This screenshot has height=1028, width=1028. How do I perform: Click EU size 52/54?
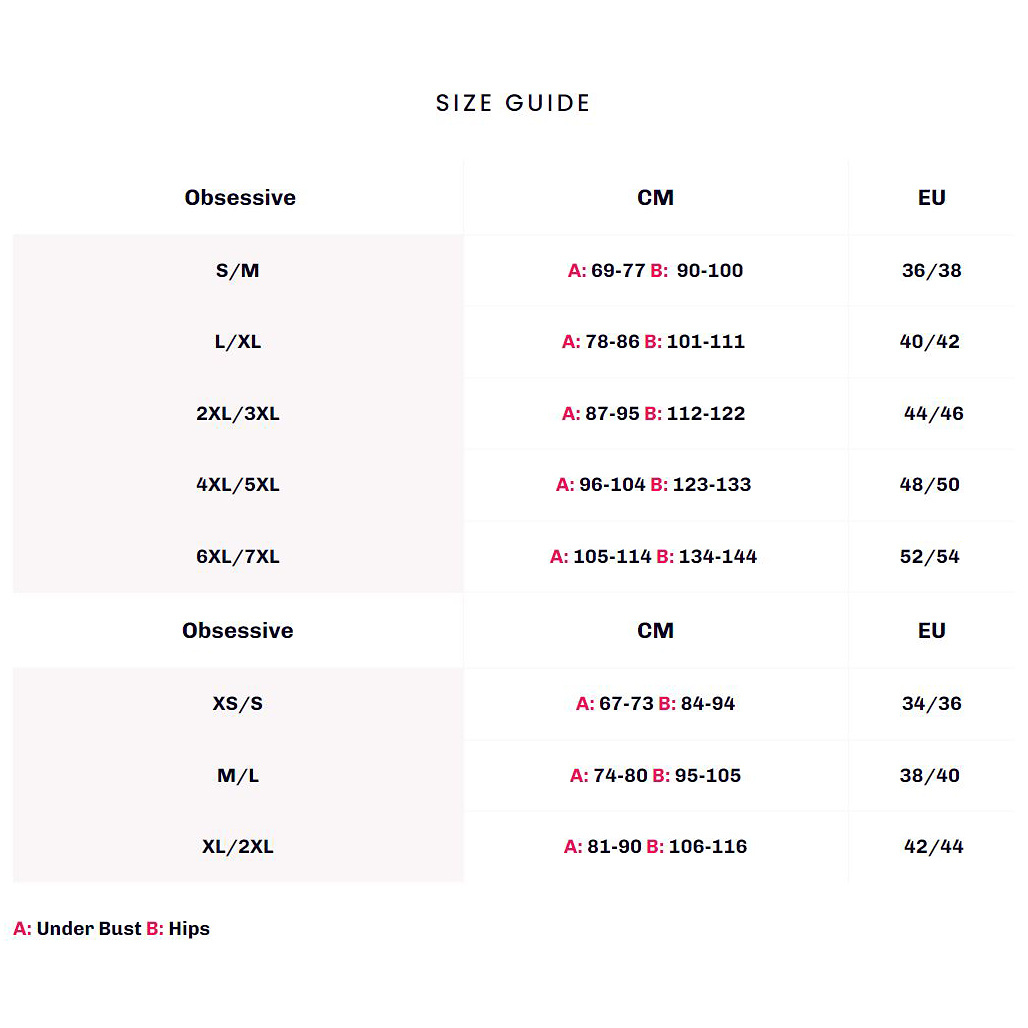tap(930, 556)
